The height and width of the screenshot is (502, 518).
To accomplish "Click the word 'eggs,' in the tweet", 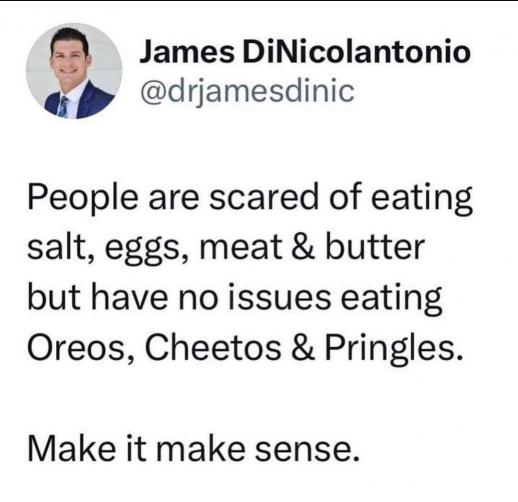I will tap(148, 252).
